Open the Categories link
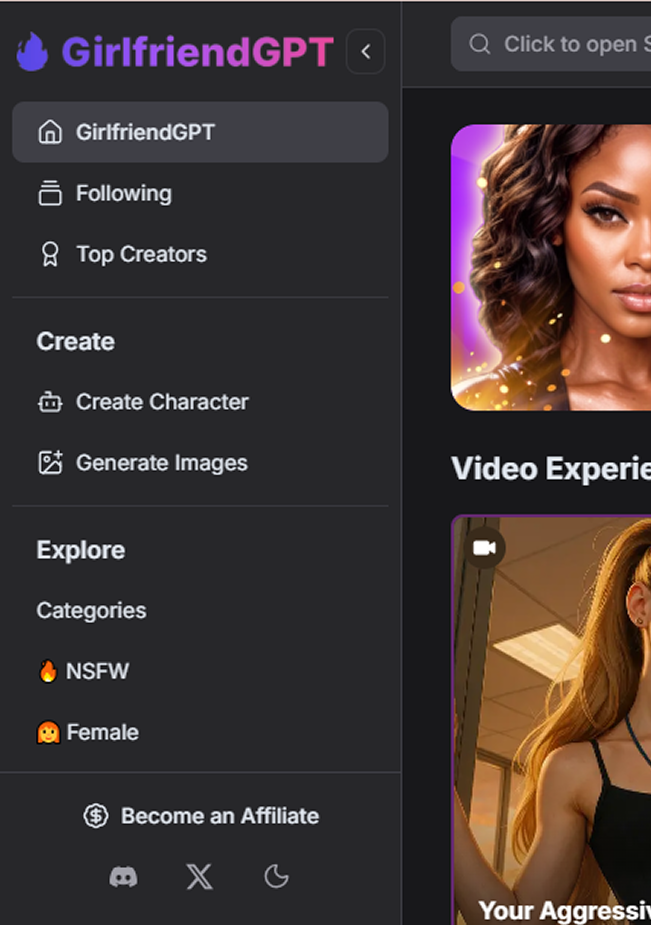This screenshot has height=925, width=651. point(91,611)
